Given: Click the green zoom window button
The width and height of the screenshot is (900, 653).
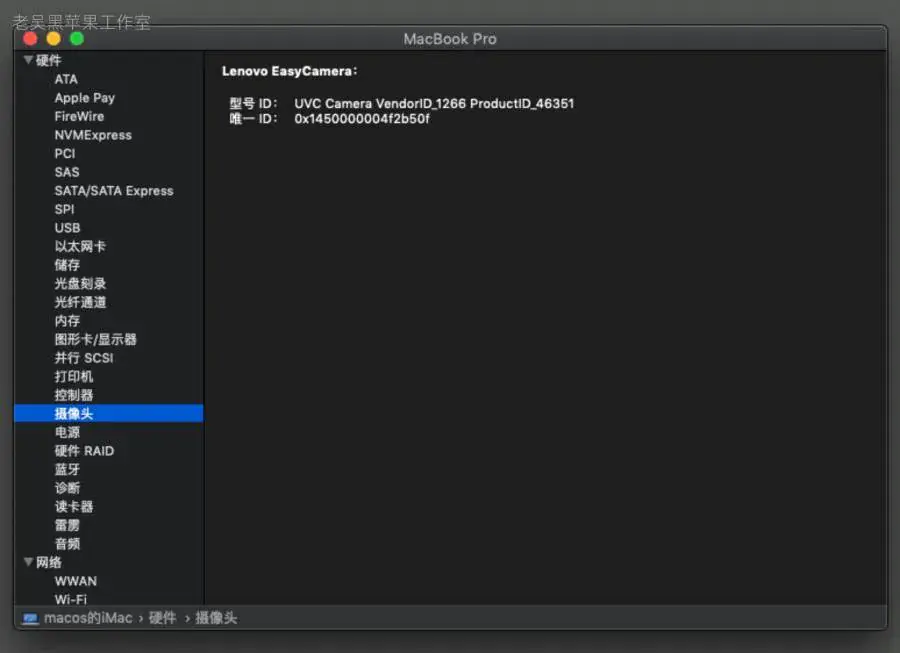Looking at the screenshot, I should click(77, 38).
